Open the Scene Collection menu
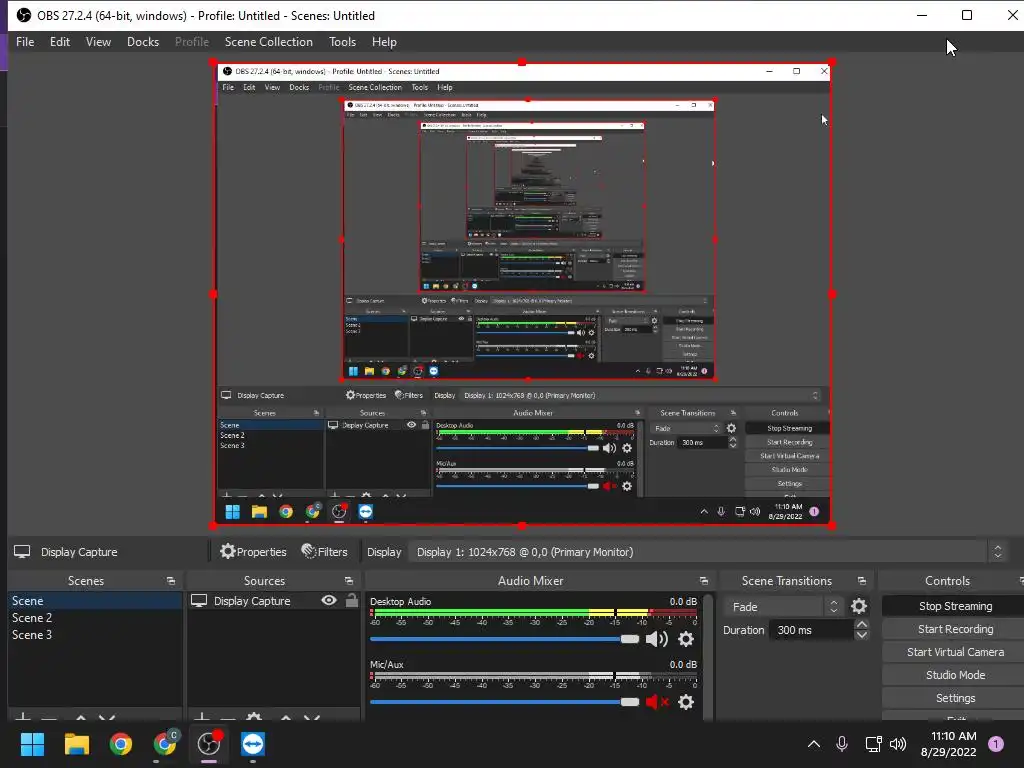This screenshot has height=768, width=1024. pyautogui.click(x=268, y=42)
